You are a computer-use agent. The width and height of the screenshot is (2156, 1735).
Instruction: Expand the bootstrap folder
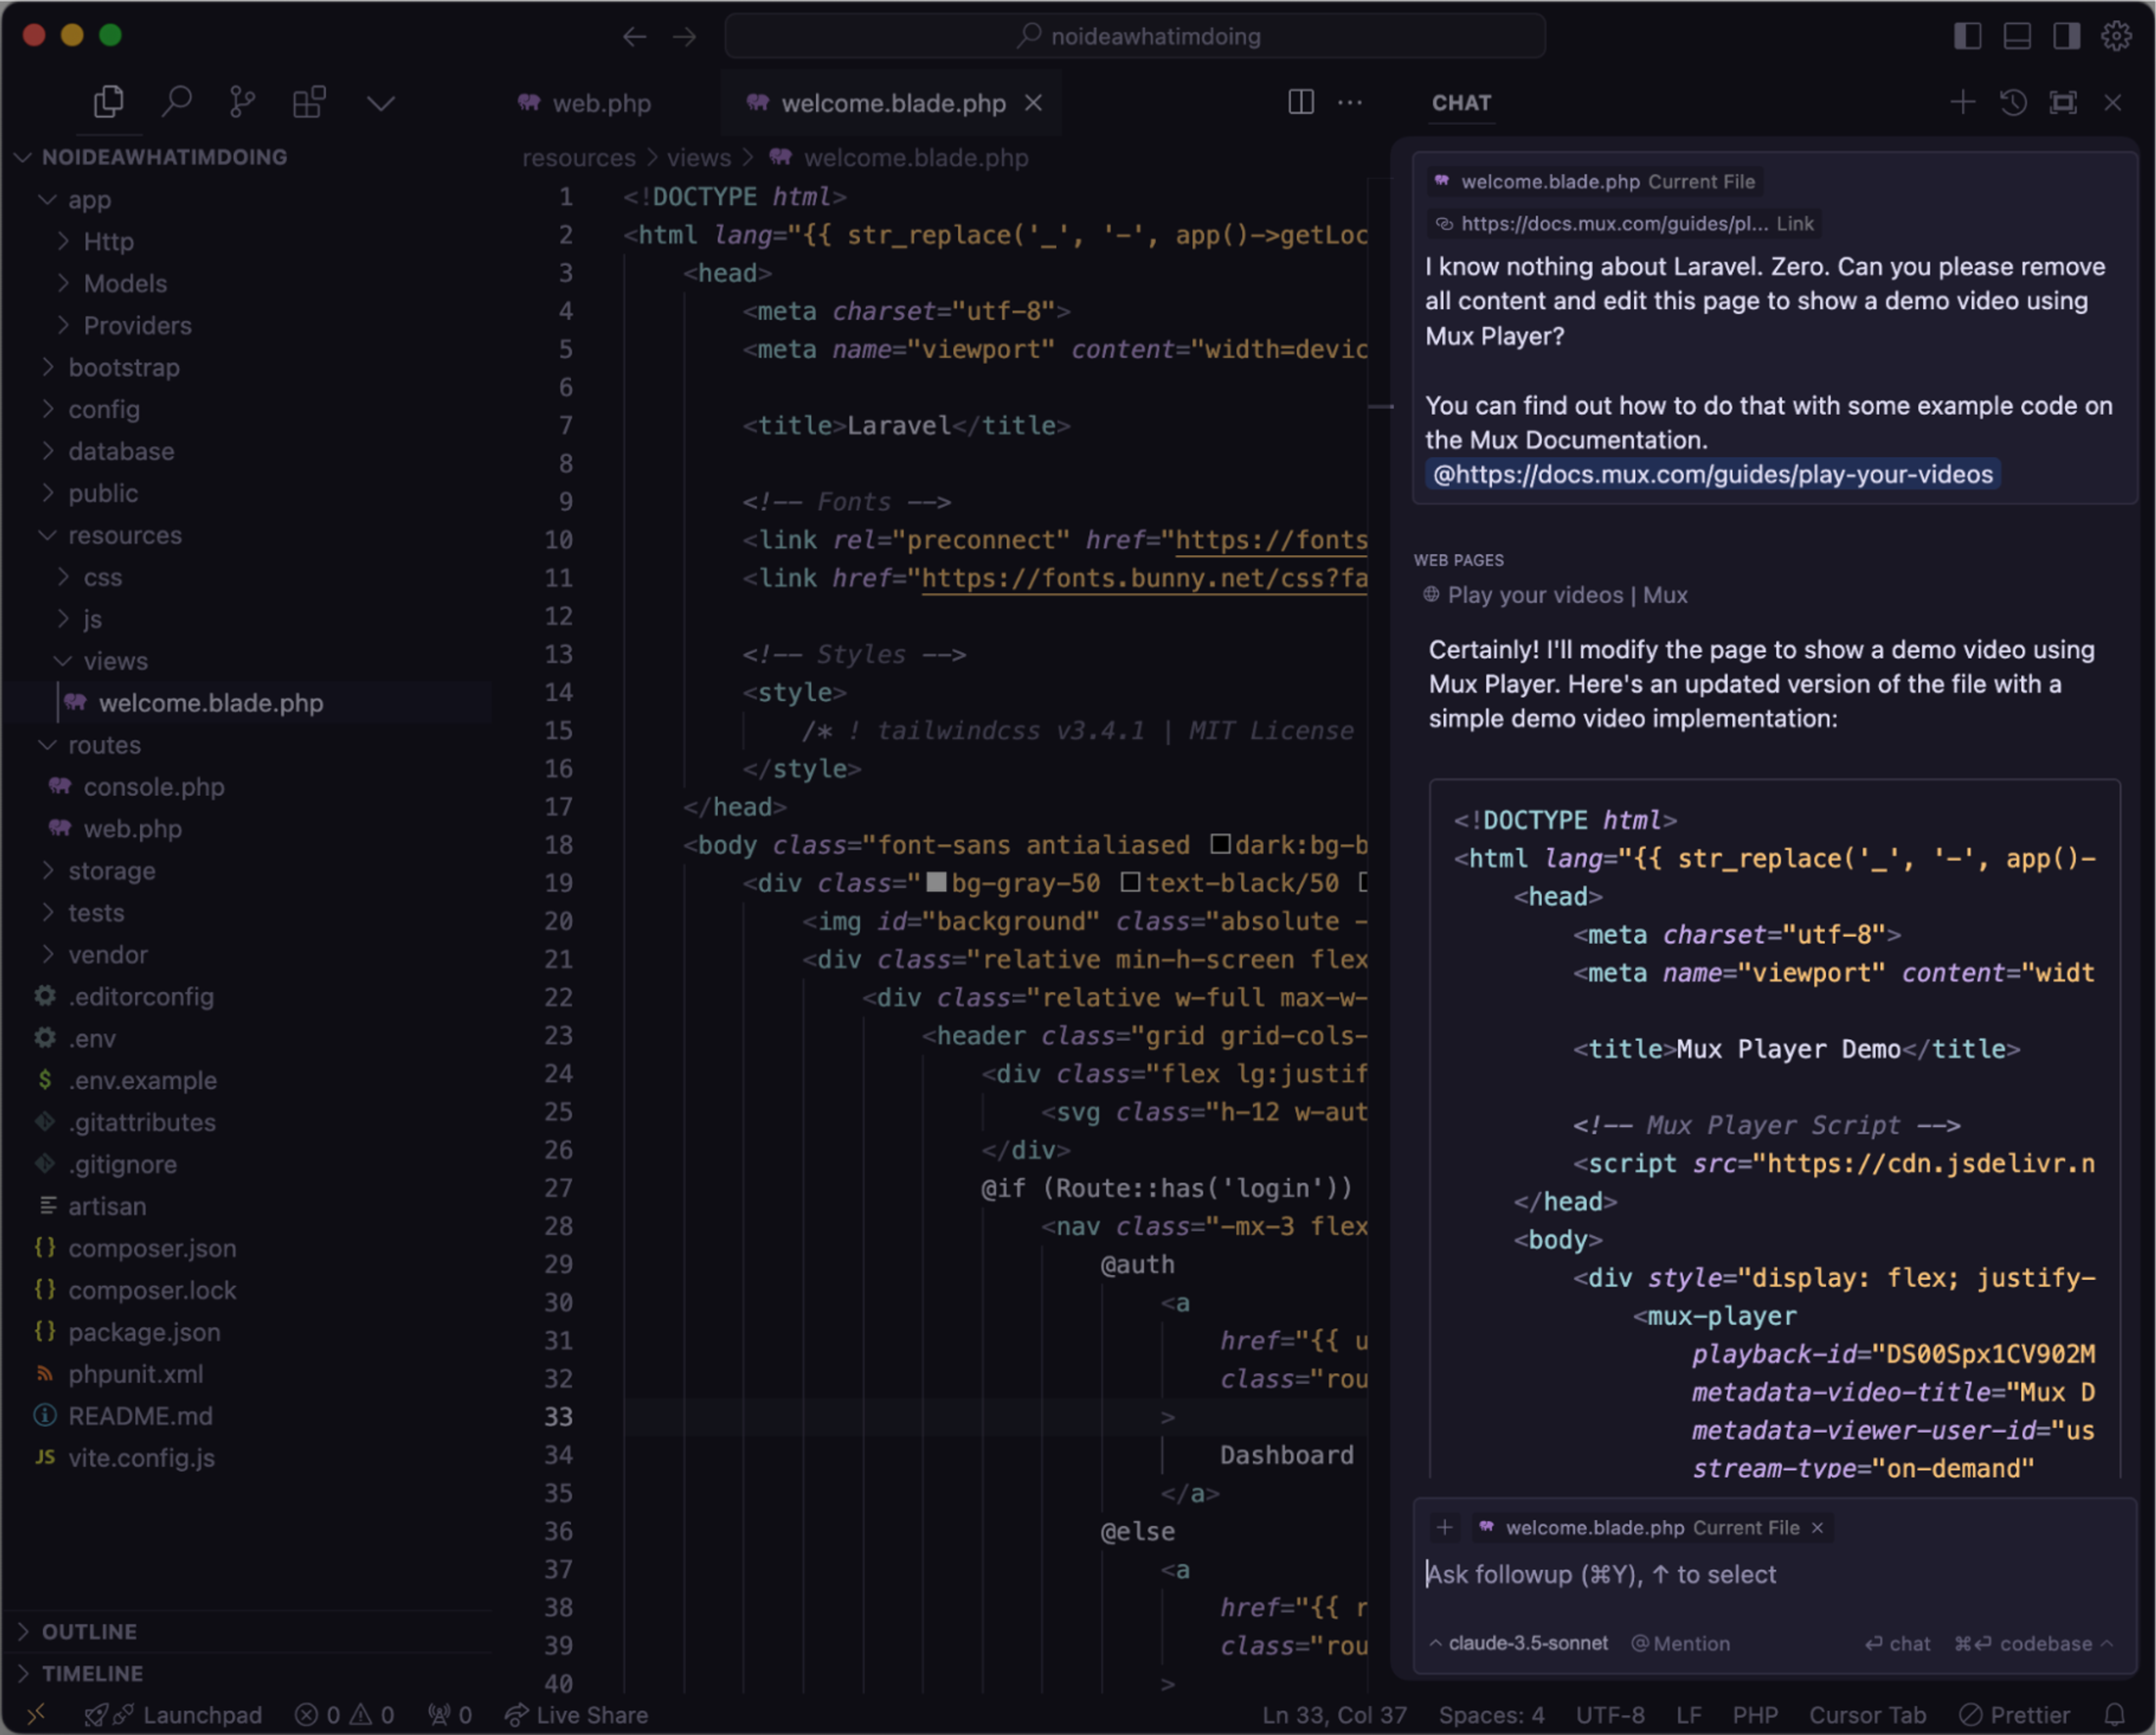tap(124, 367)
